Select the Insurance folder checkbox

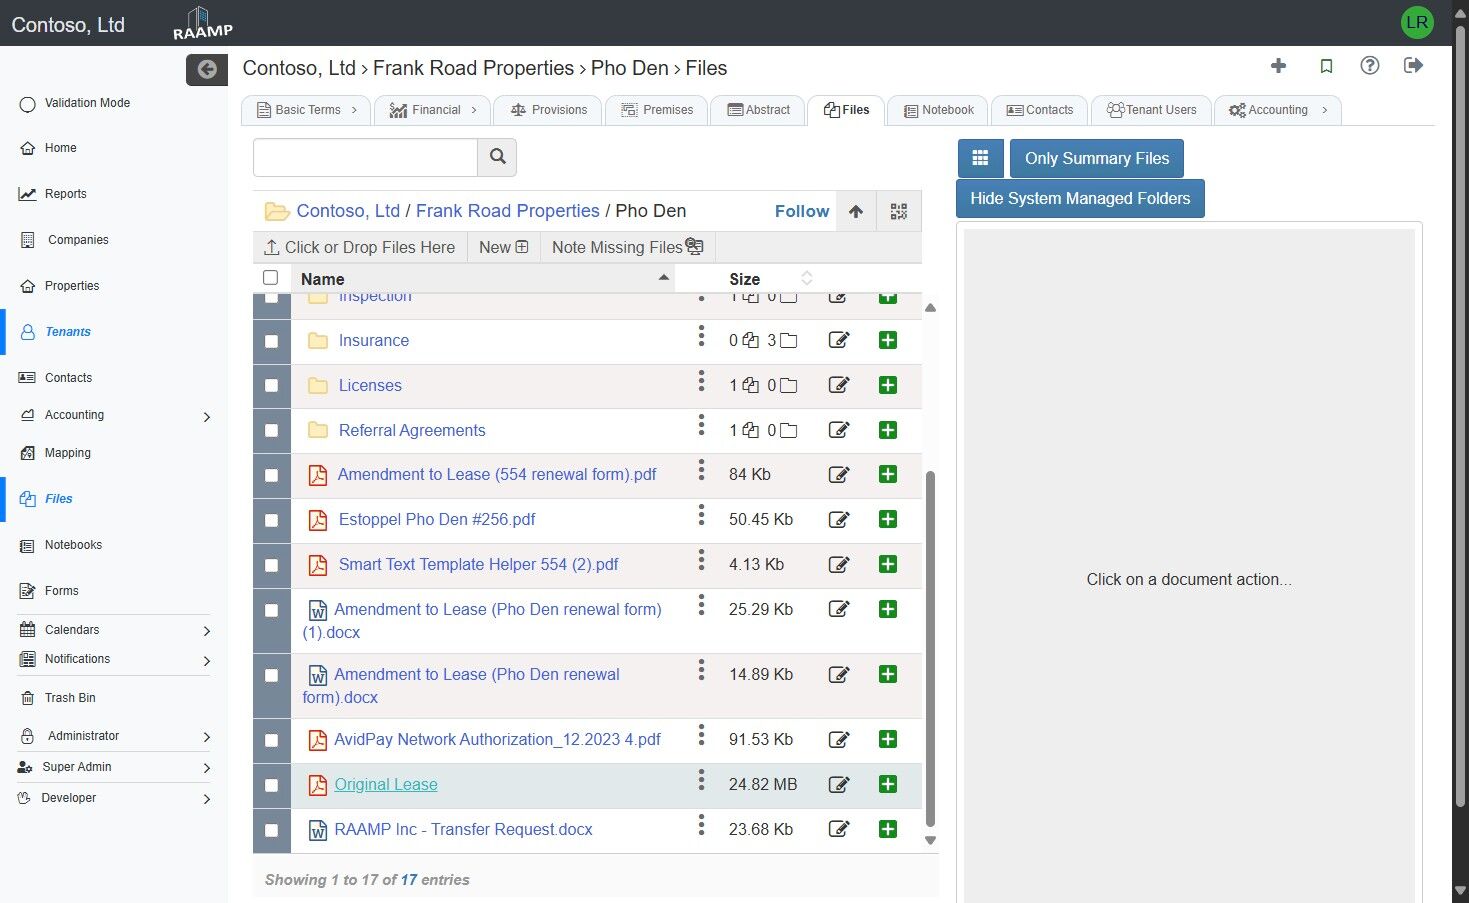271,341
